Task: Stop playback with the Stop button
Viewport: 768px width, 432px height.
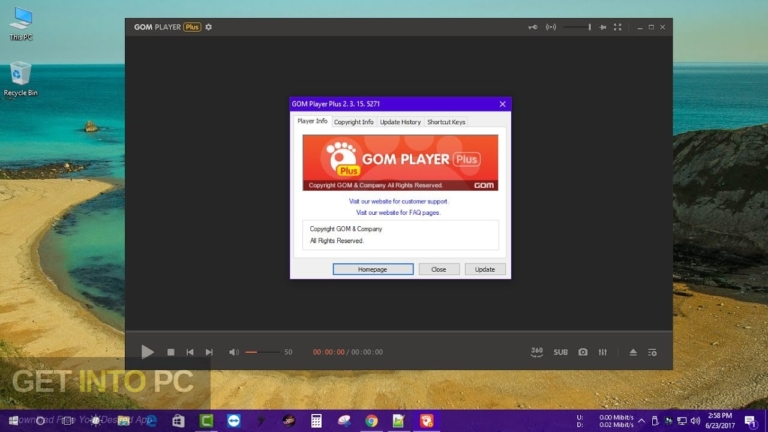Action: pyautogui.click(x=170, y=352)
